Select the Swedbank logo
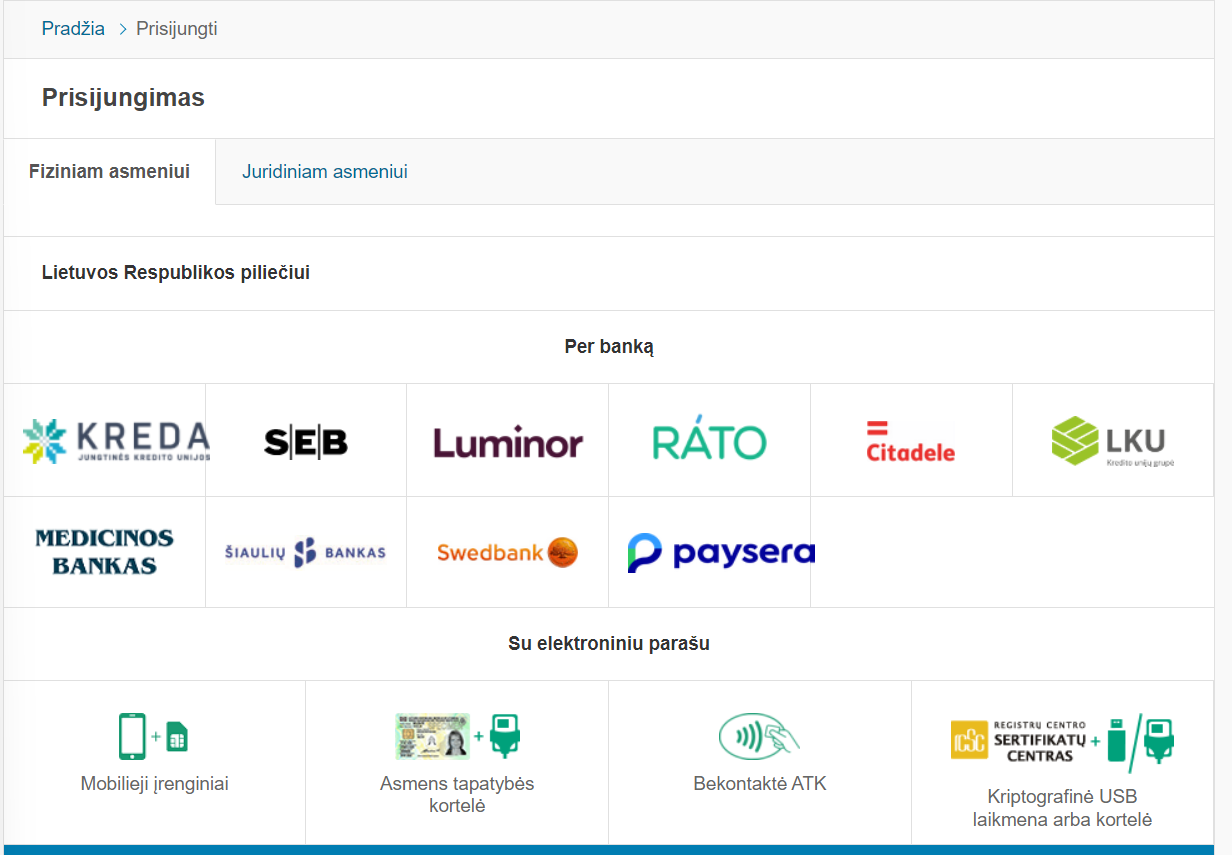 [508, 552]
